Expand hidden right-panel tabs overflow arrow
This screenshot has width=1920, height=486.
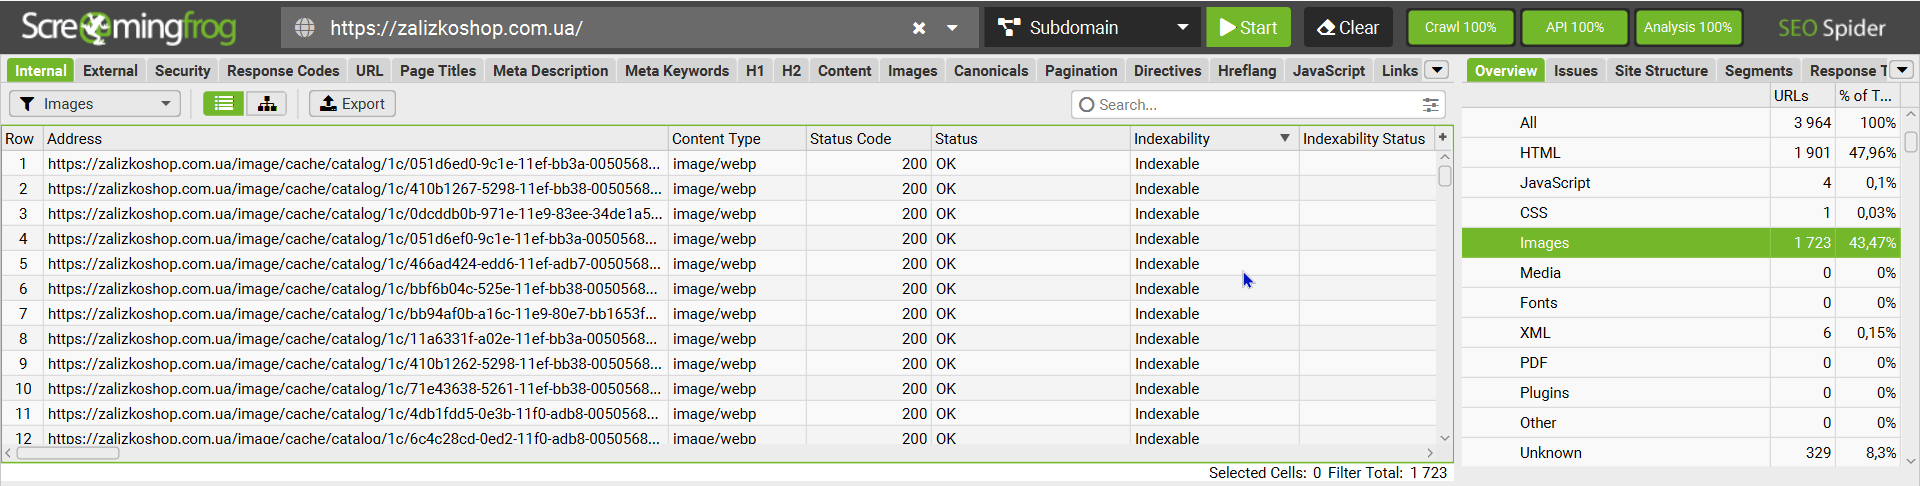click(x=1902, y=70)
